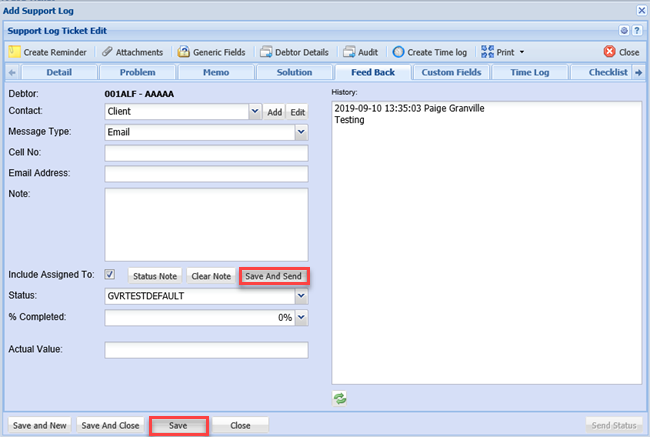
Task: Toggle the Include Assigned To checkbox
Action: click(x=110, y=274)
